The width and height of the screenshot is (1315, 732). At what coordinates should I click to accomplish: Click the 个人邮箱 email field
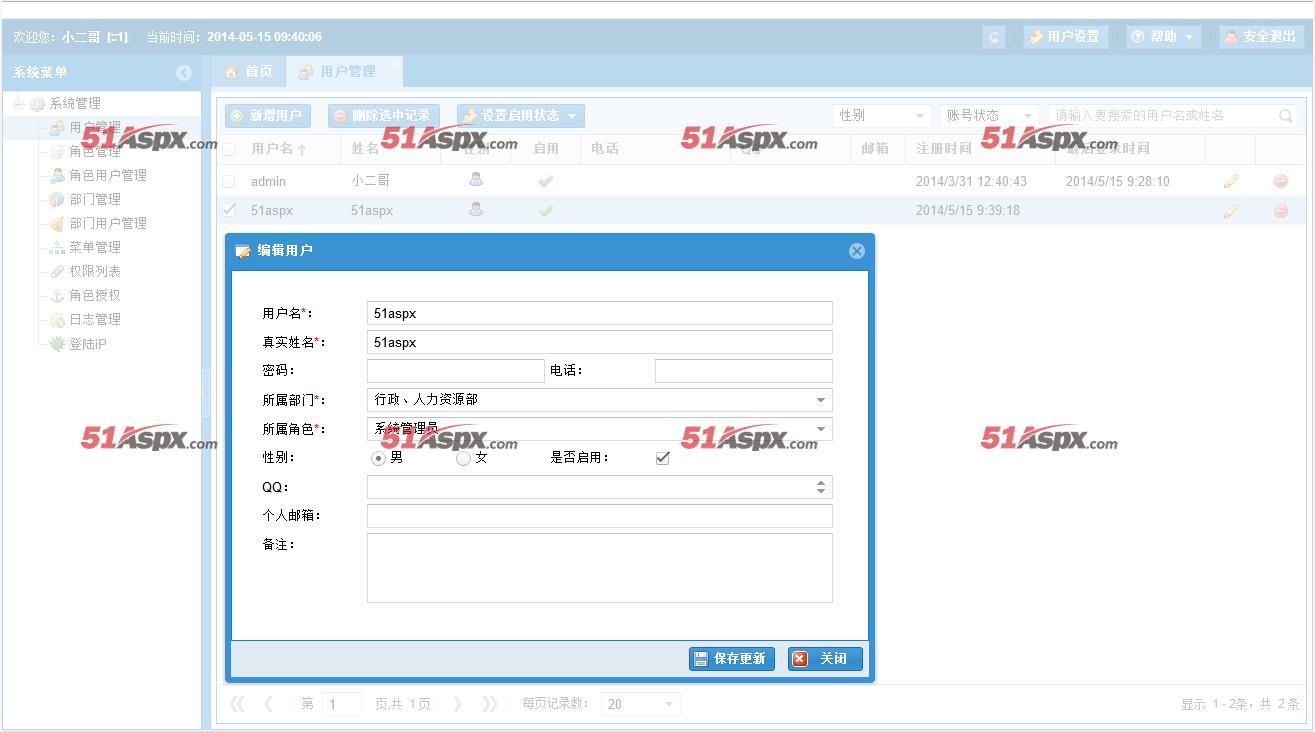coord(600,516)
